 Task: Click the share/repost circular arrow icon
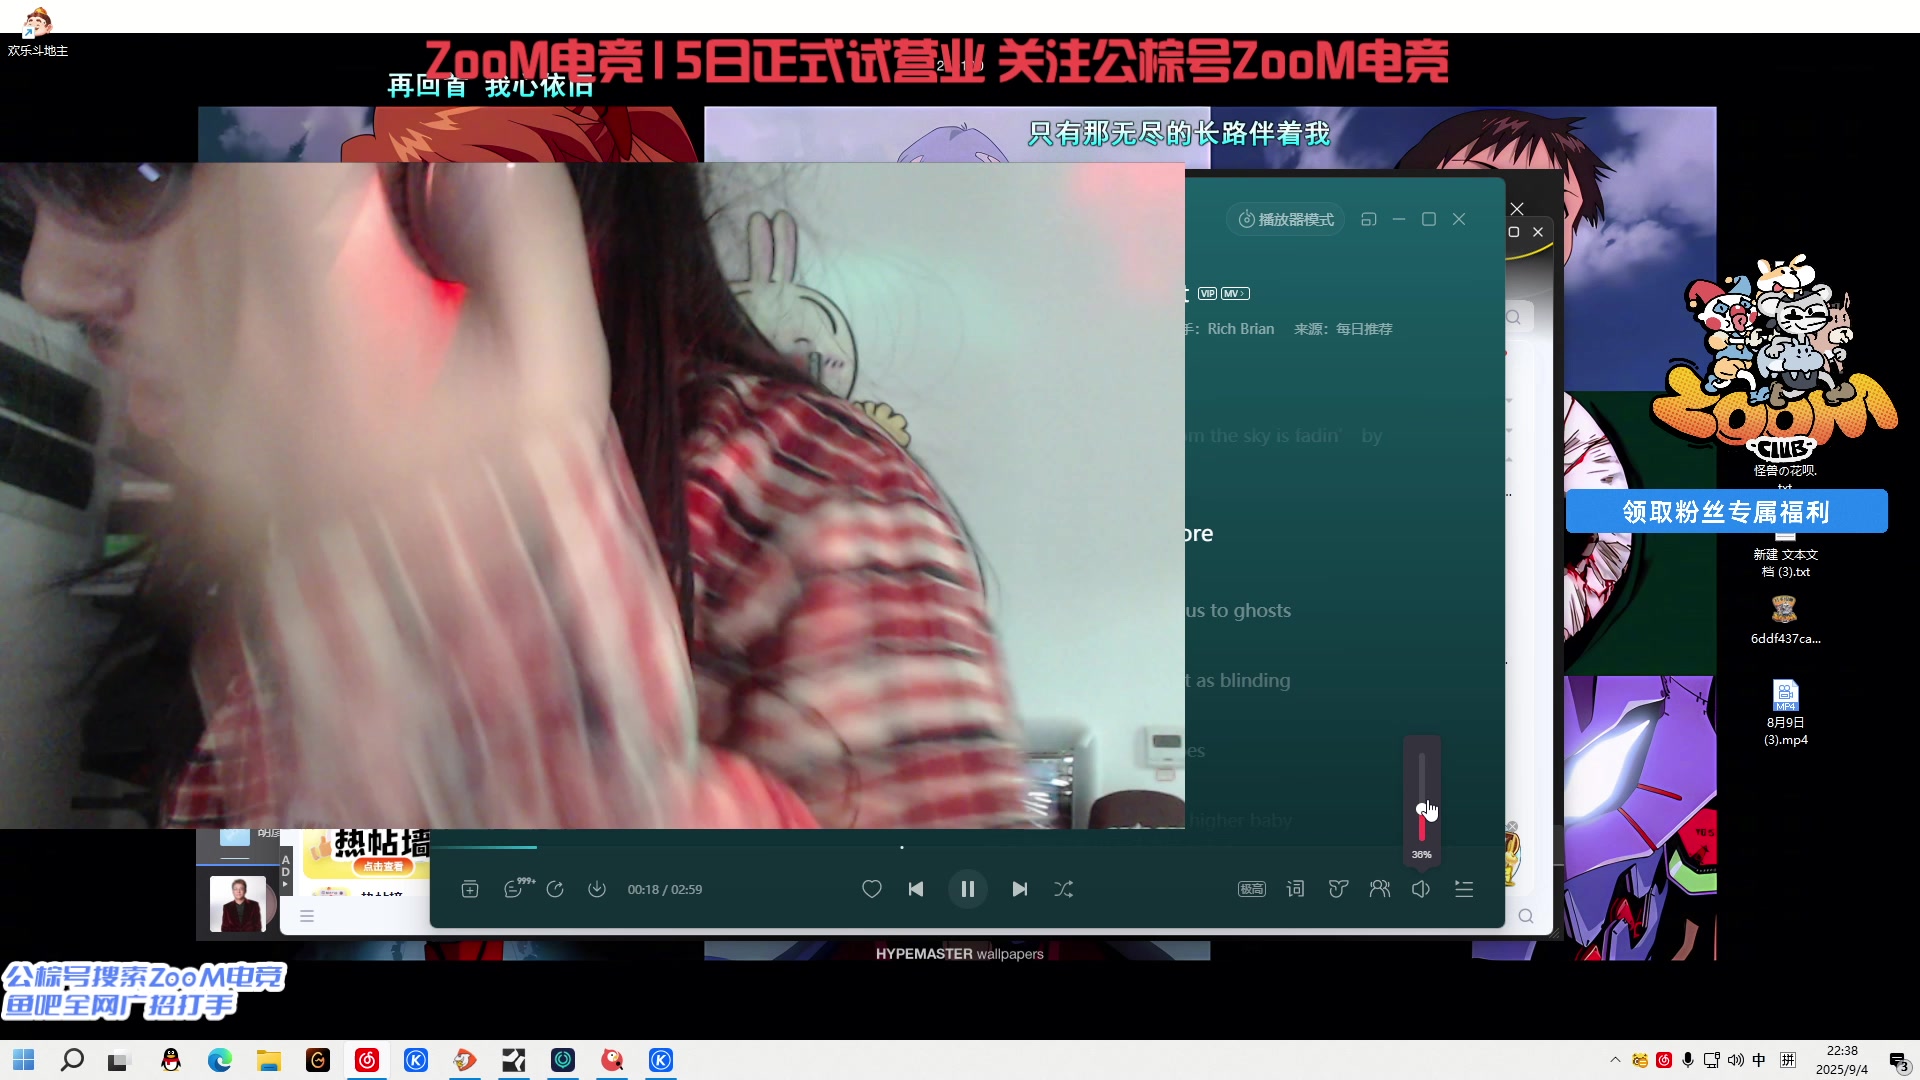click(x=555, y=889)
